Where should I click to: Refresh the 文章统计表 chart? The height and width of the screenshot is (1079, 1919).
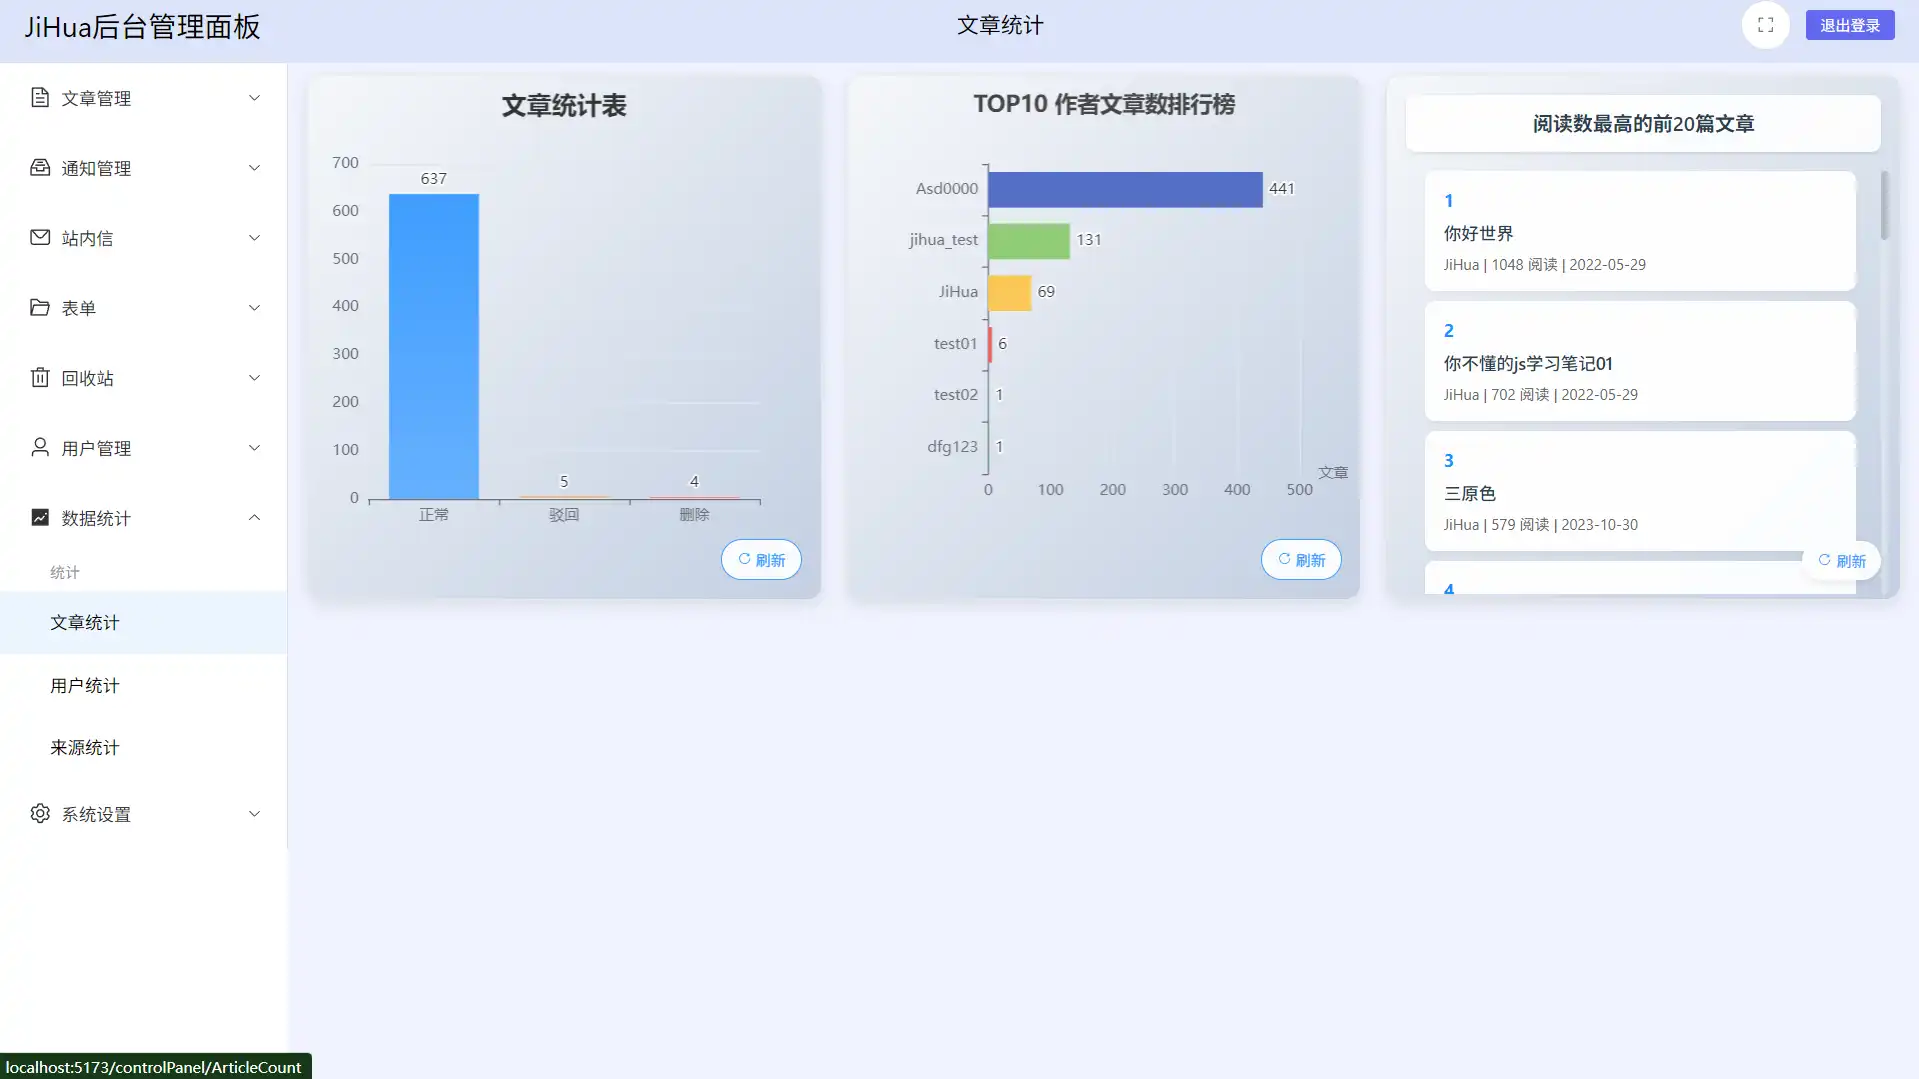[760, 559]
